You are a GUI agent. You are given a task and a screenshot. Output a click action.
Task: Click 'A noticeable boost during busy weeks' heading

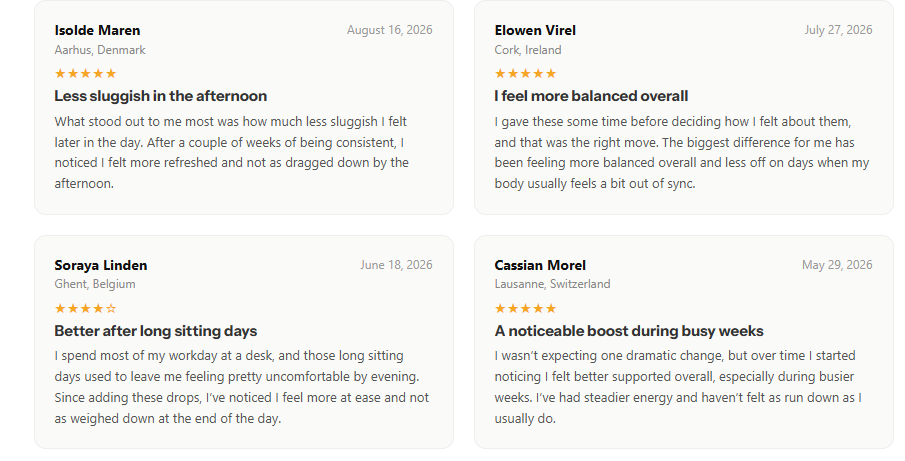pyautogui.click(x=629, y=331)
